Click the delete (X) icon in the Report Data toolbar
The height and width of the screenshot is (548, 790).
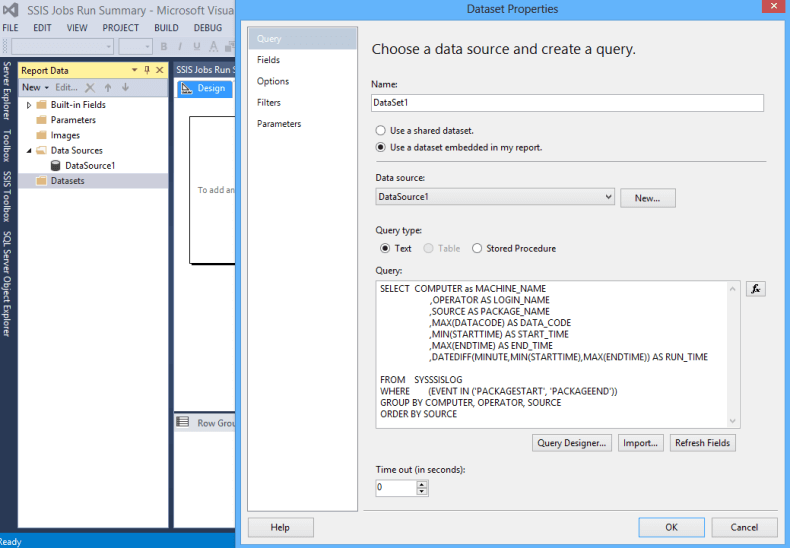click(x=90, y=88)
